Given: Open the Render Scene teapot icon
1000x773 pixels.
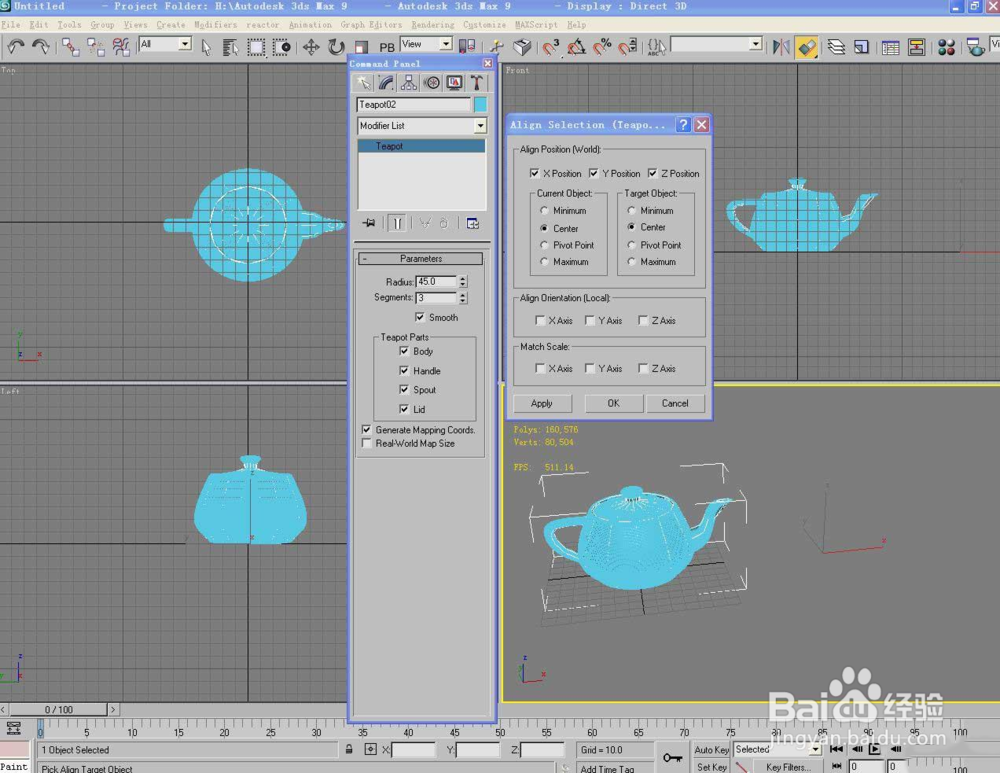Looking at the screenshot, I should (x=975, y=47).
